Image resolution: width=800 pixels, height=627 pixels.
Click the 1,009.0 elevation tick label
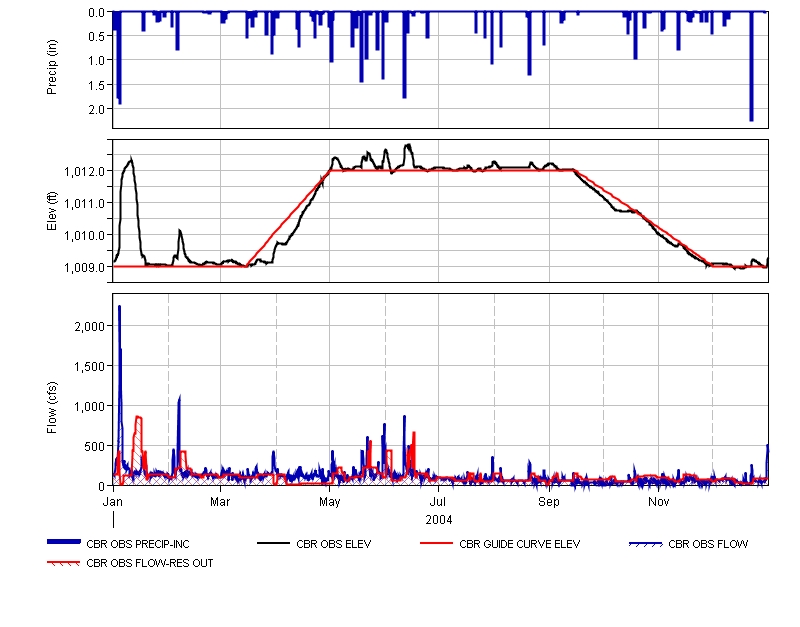click(85, 267)
